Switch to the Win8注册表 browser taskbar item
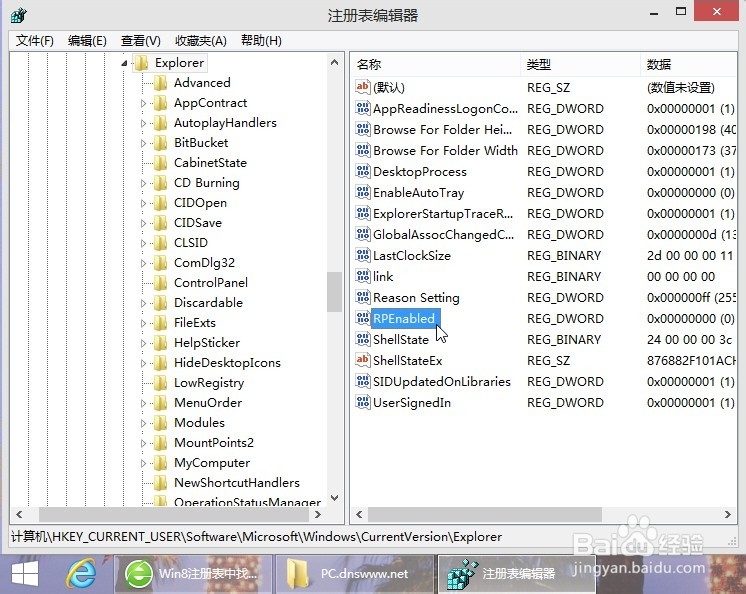This screenshot has width=746, height=594. (193, 574)
